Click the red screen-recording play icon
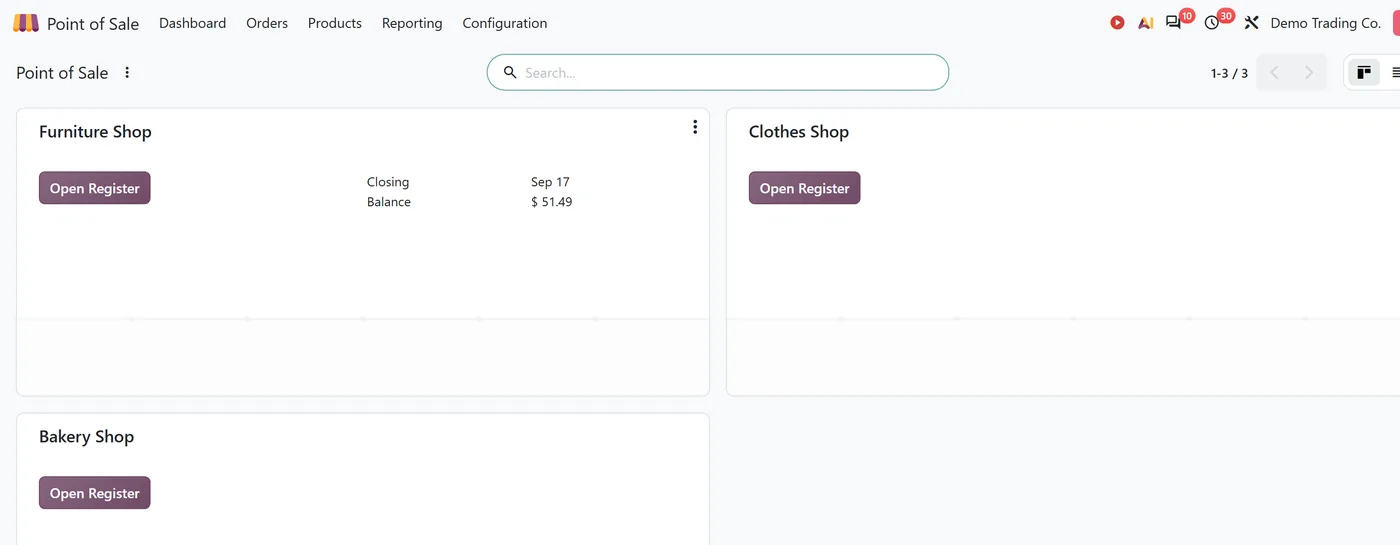 (1117, 23)
